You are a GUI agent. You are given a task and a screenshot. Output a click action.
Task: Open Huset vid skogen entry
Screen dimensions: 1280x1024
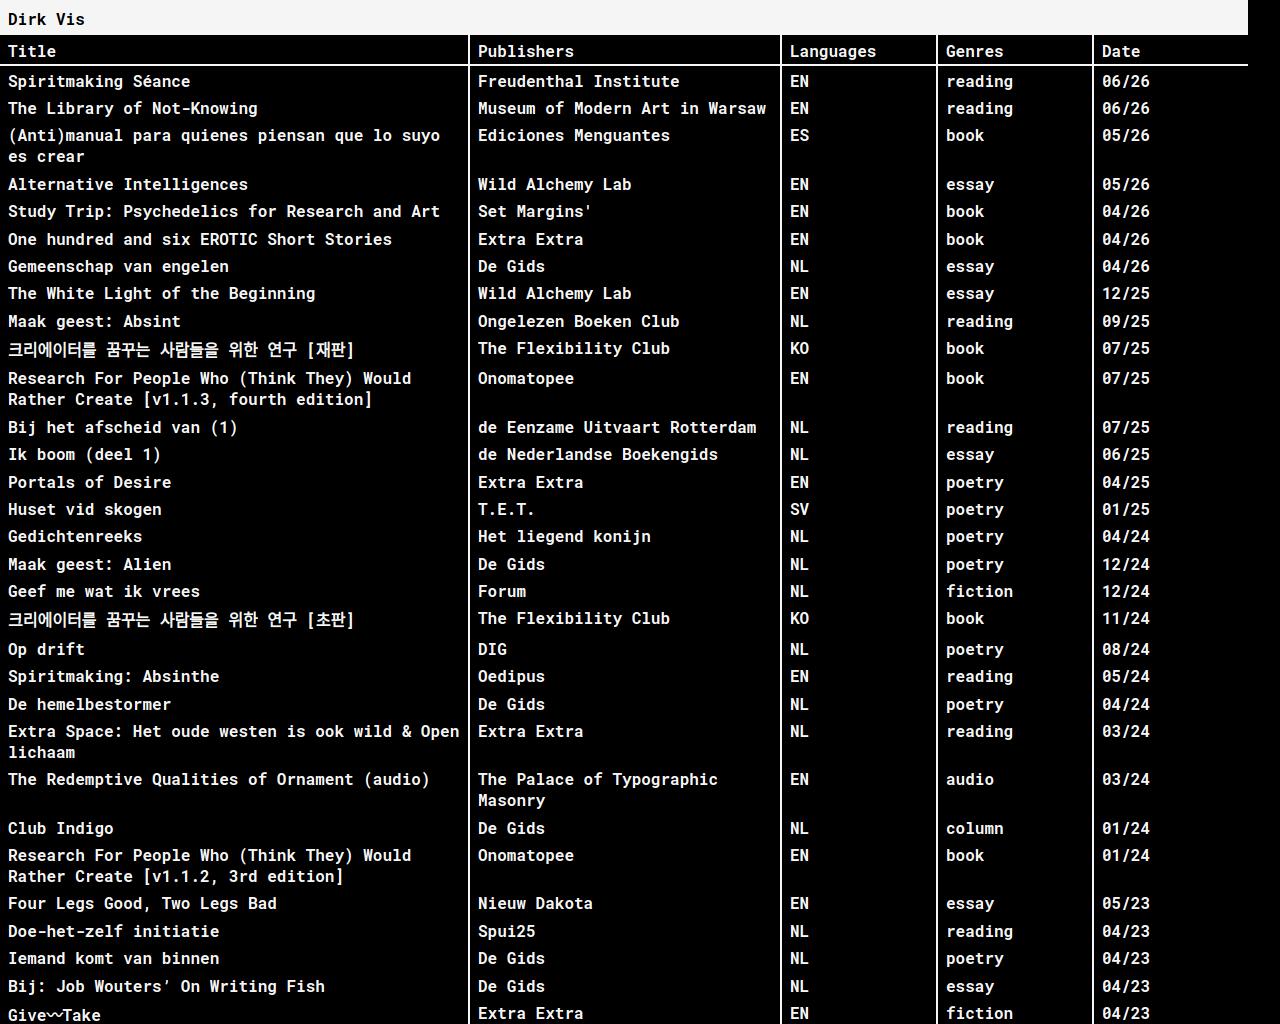pos(84,509)
